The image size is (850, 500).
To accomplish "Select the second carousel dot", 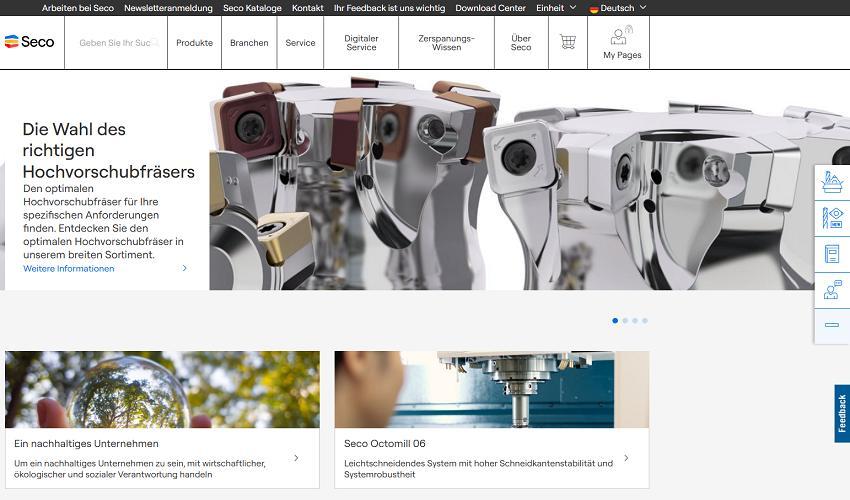I will coord(625,320).
